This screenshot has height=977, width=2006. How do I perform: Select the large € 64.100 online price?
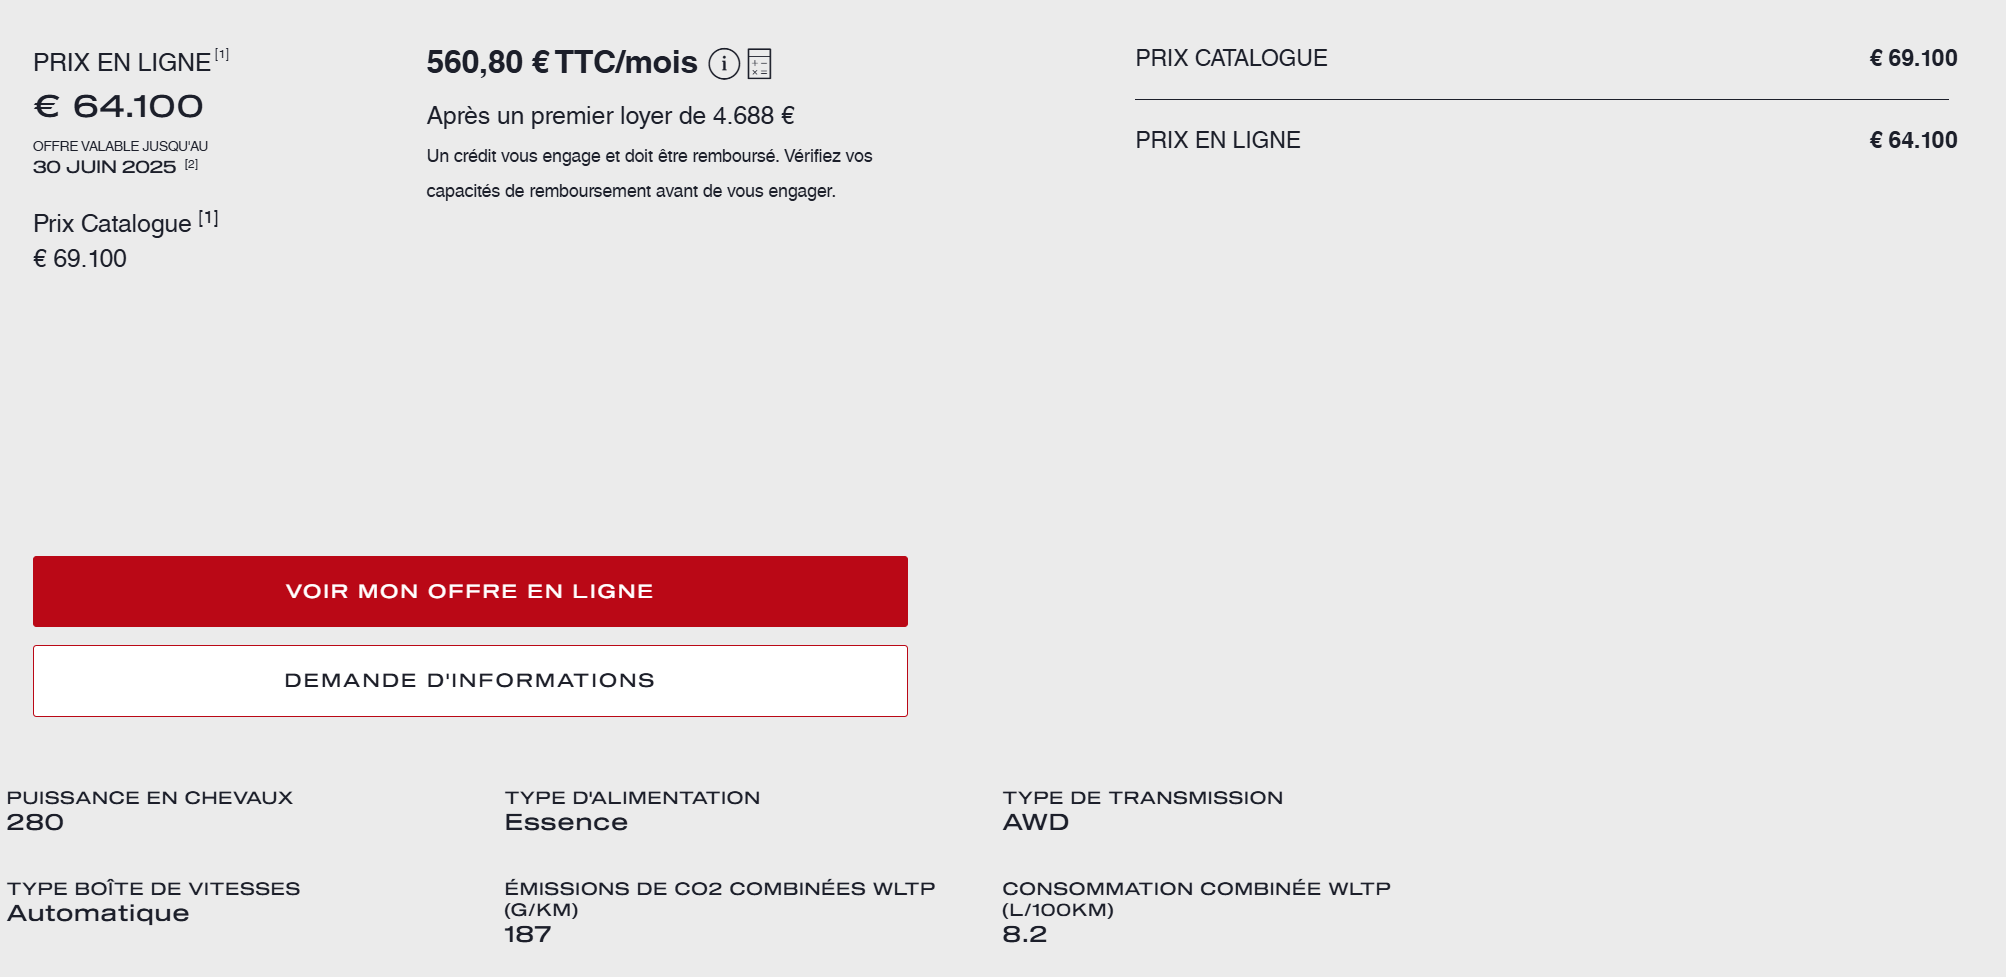pyautogui.click(x=118, y=106)
